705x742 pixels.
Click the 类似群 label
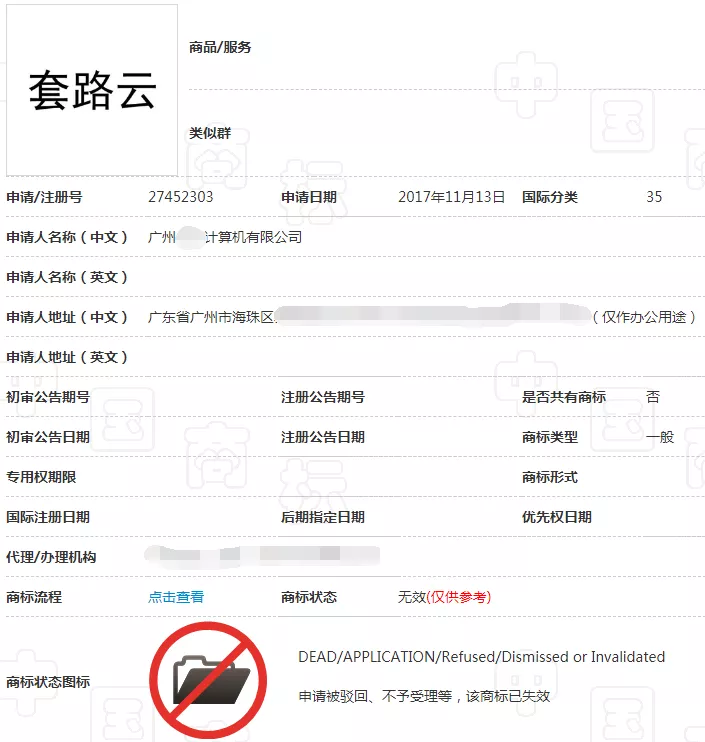tap(210, 133)
